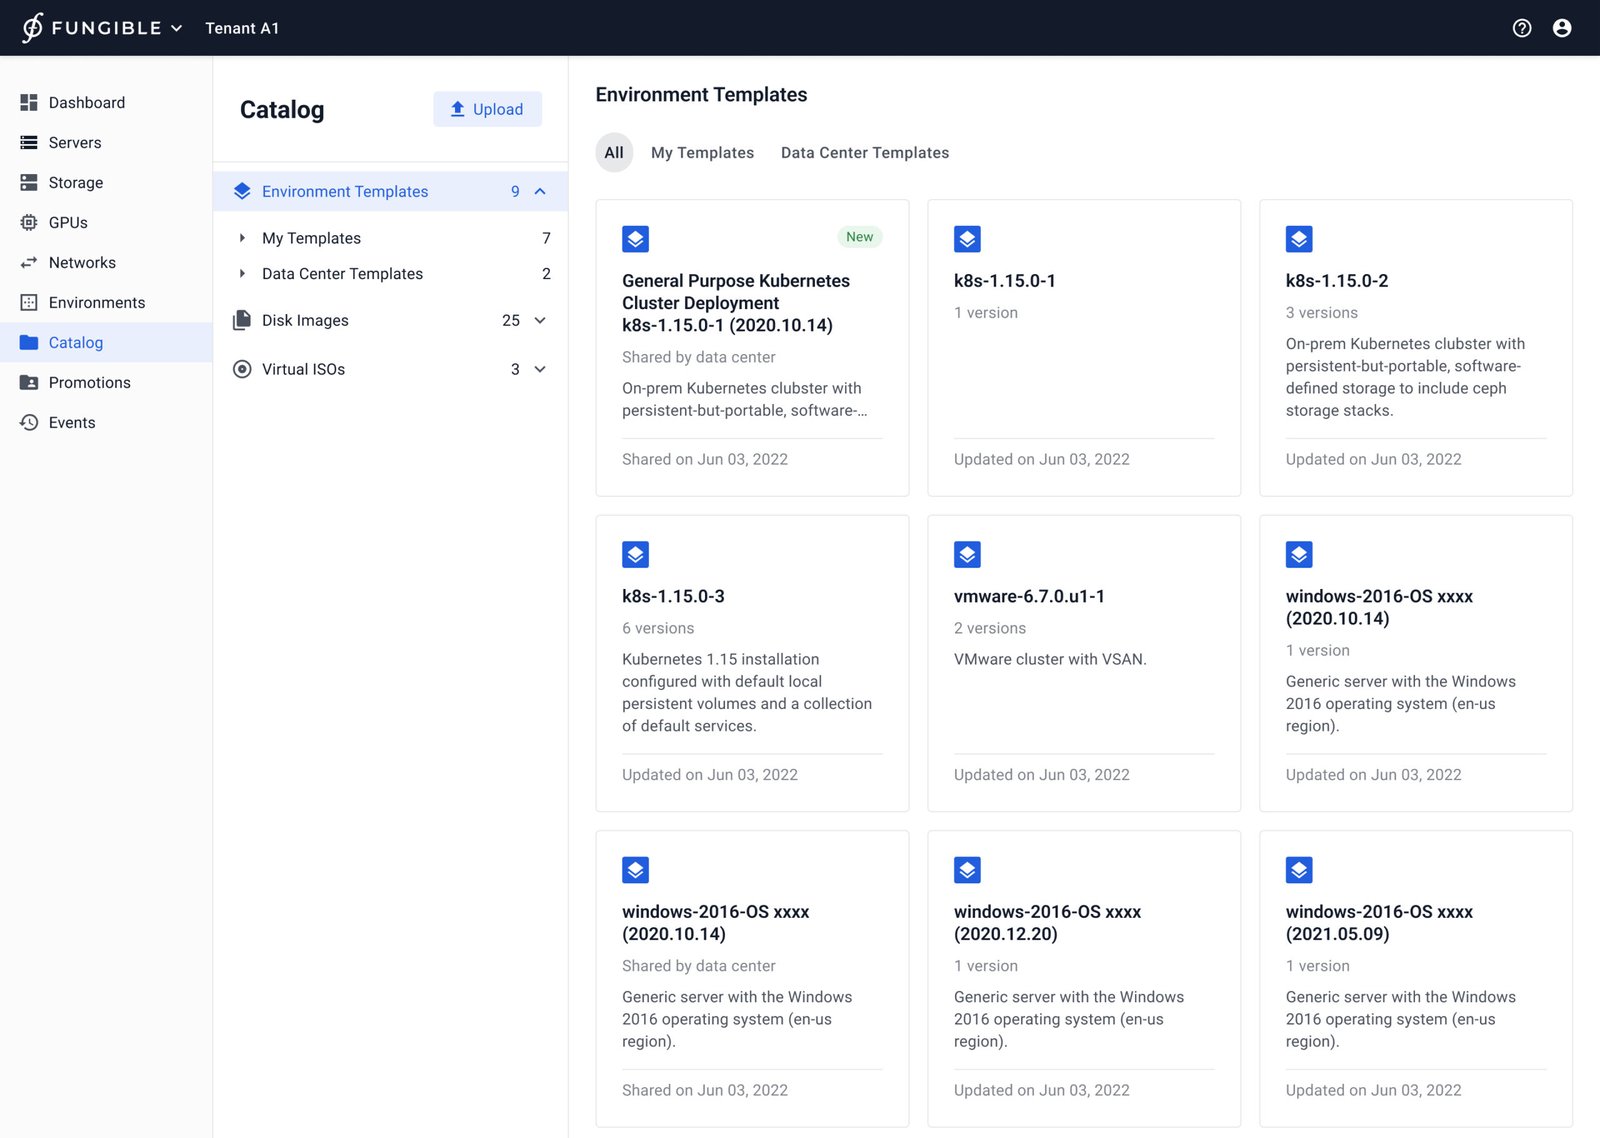1600x1138 pixels.
Task: Click the Upload button
Action: tap(487, 110)
